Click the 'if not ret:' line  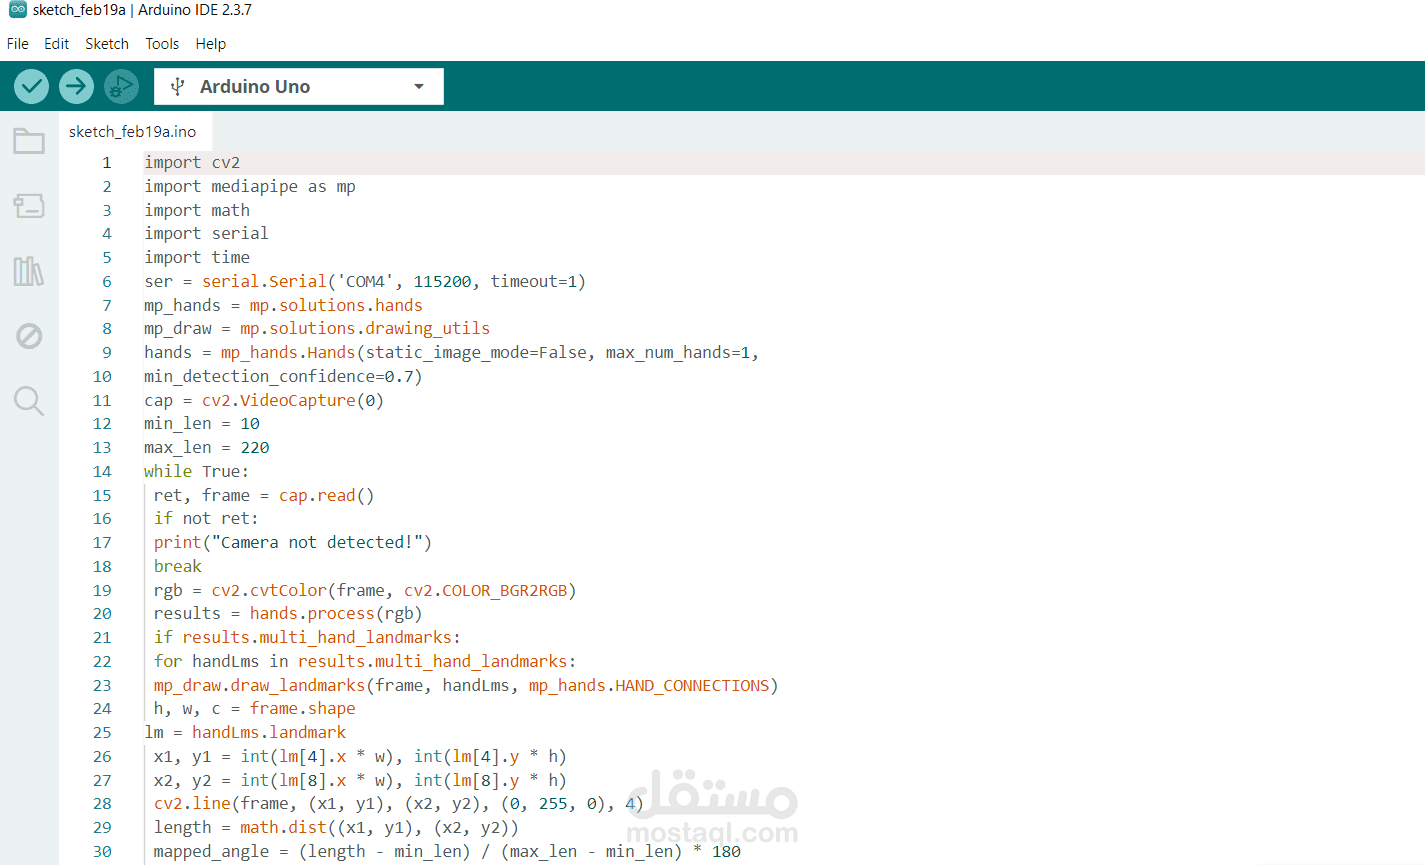click(206, 519)
